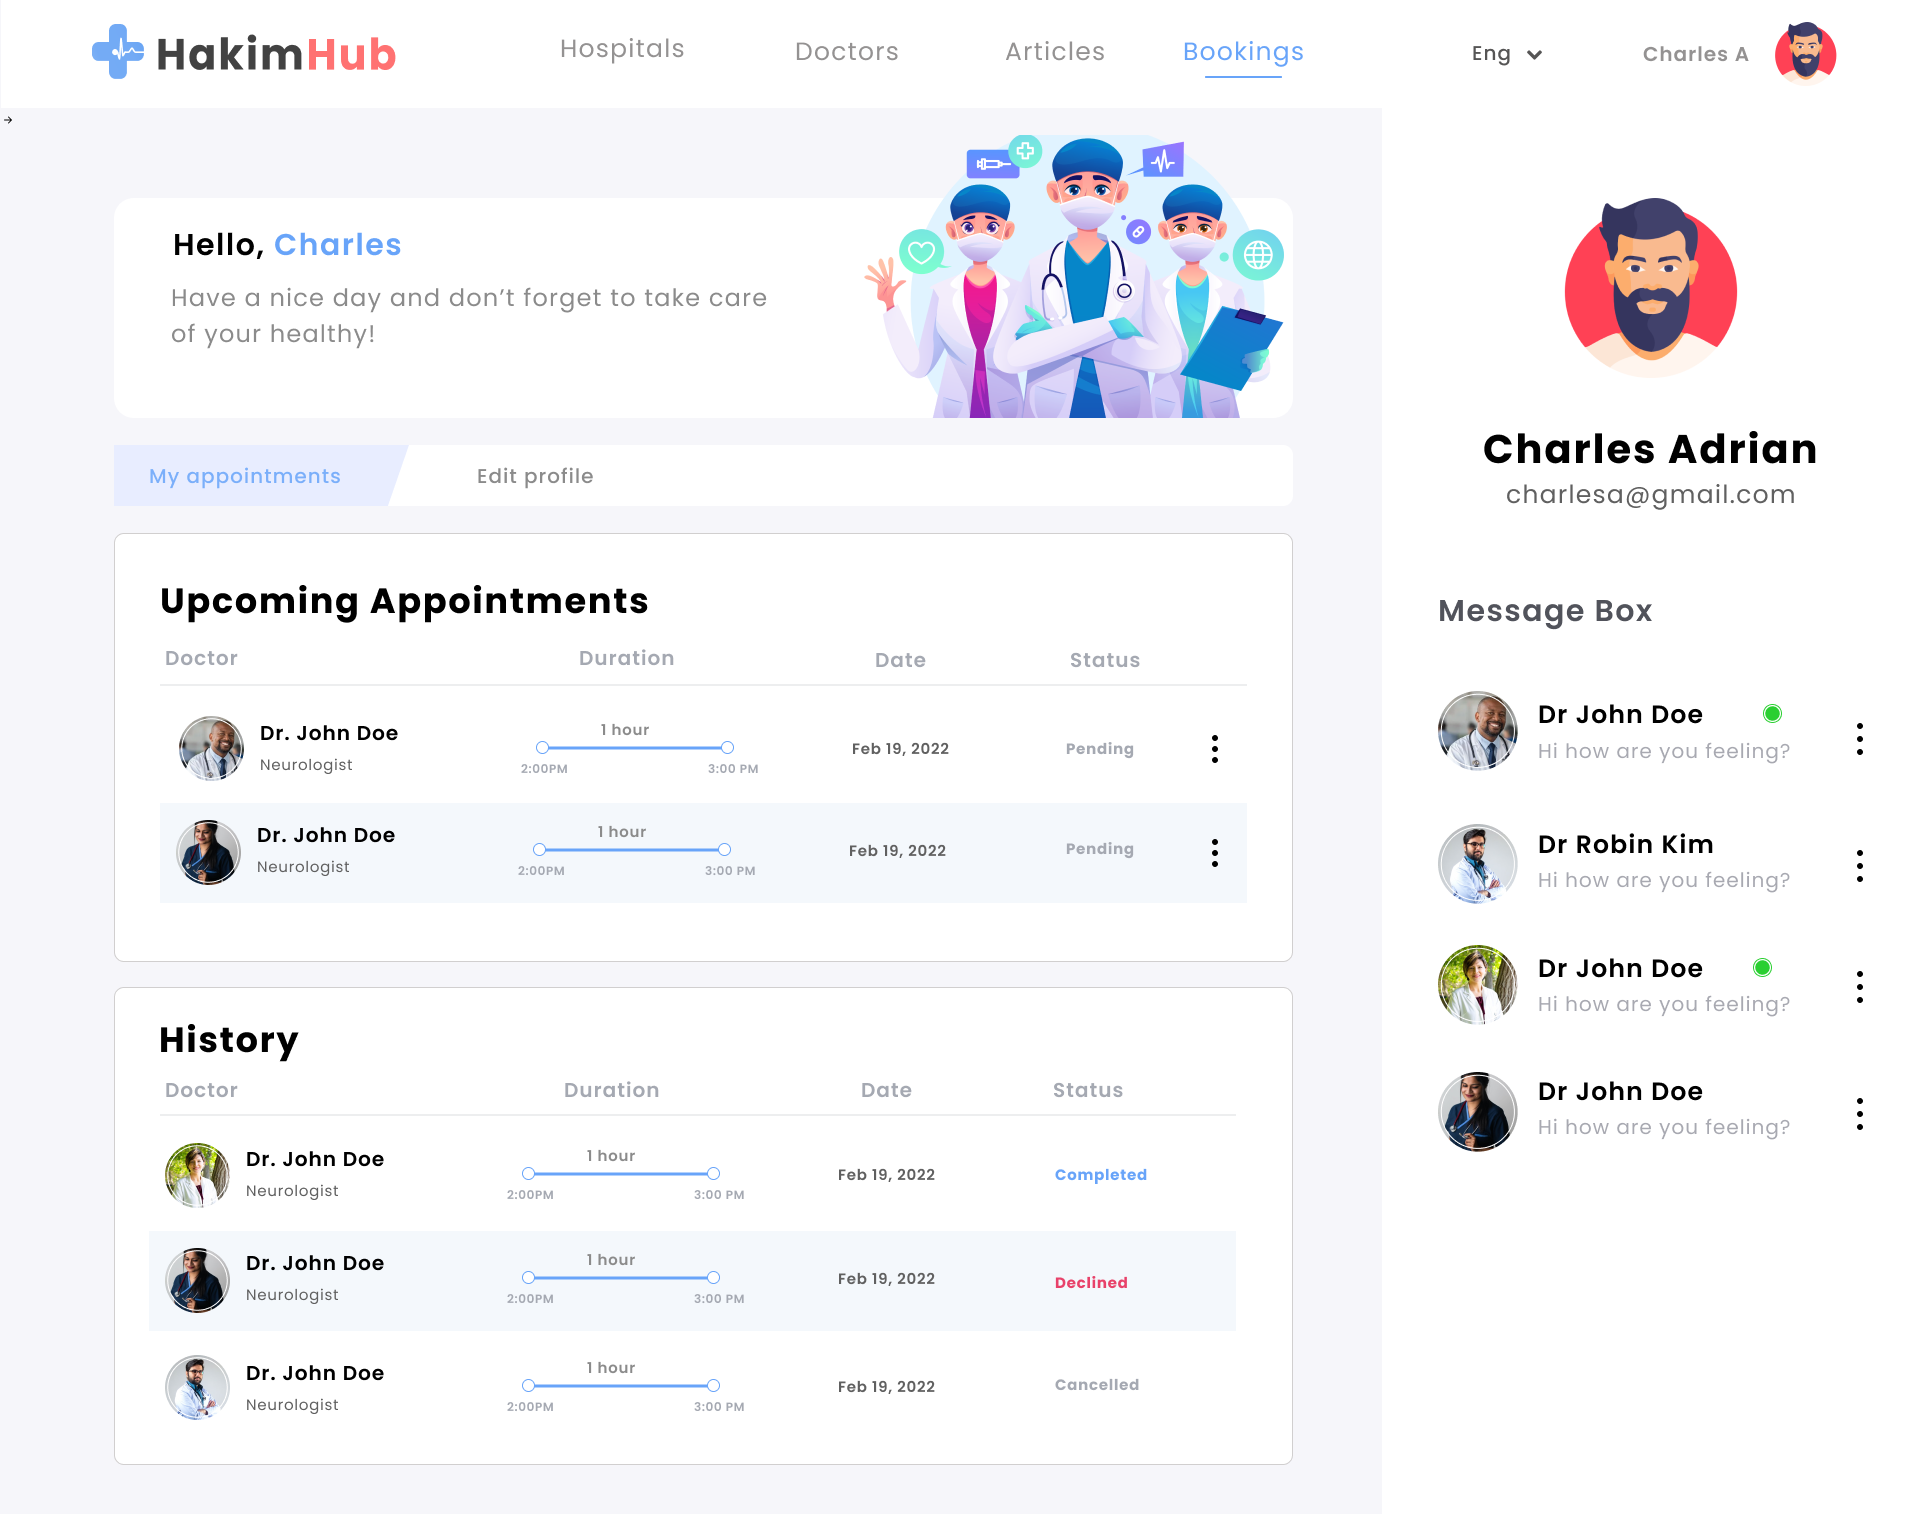
Task: Click the Duration column header in Upcoming Appointments
Action: click(626, 658)
